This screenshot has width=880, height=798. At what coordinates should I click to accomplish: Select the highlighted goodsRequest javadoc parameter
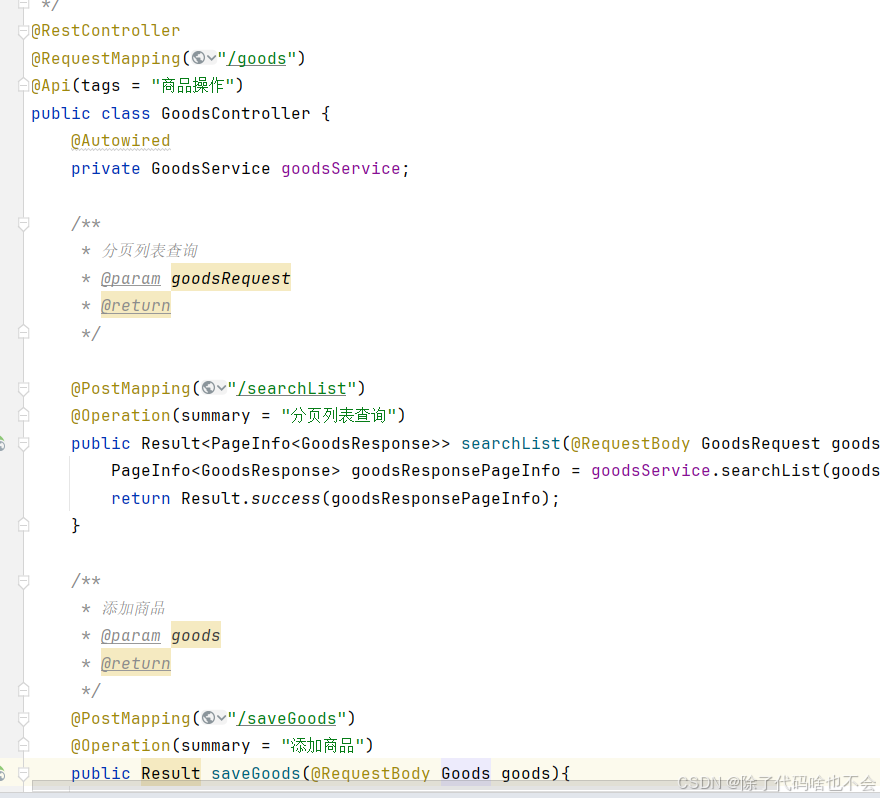click(230, 278)
